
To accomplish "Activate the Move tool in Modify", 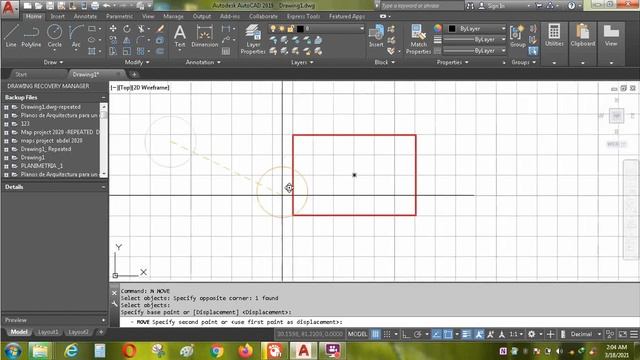I will point(113,29).
